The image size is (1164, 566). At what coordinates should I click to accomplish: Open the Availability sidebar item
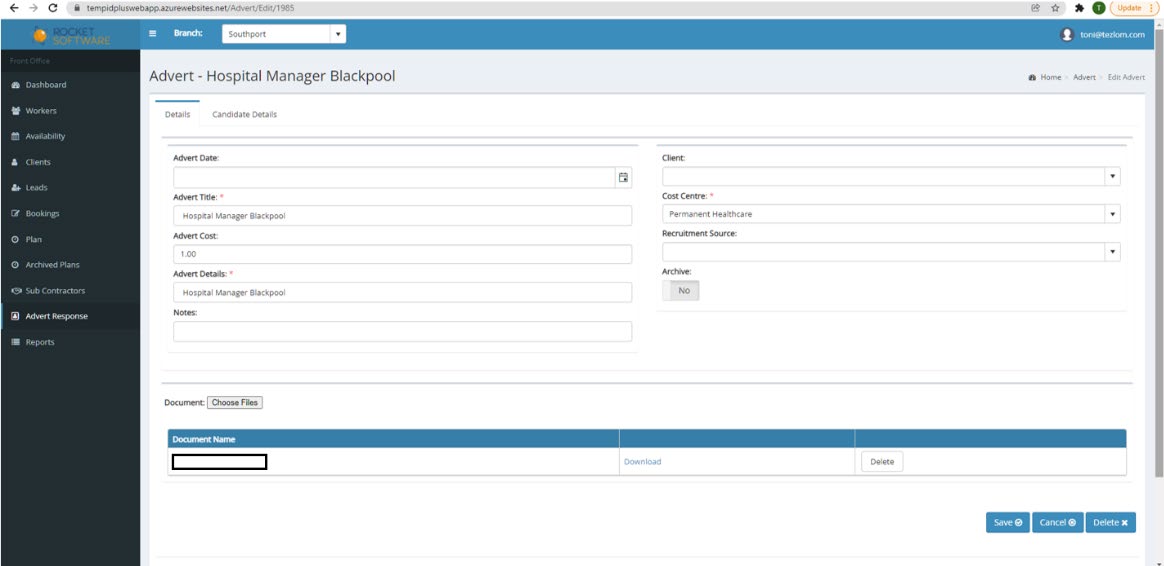(x=45, y=136)
